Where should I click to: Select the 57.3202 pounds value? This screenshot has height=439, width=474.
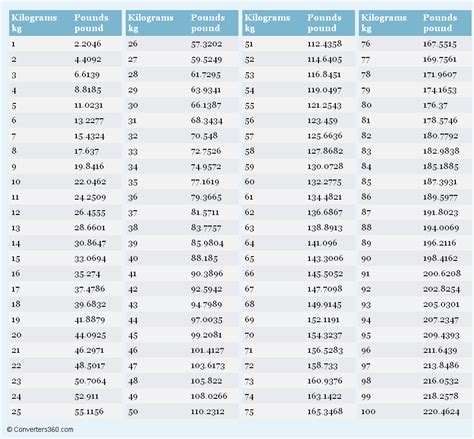click(206, 44)
